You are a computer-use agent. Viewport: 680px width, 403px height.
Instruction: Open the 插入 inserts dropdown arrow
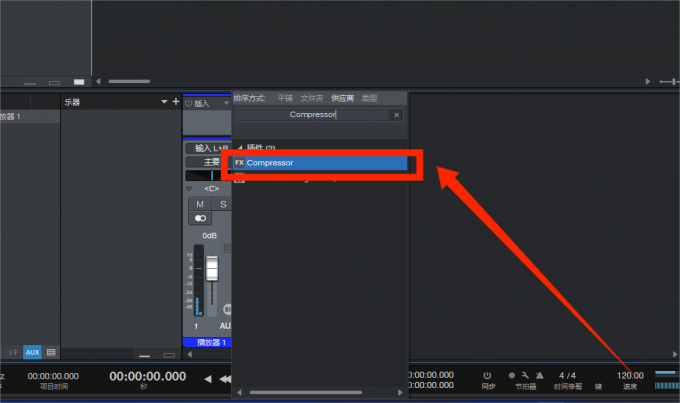click(224, 102)
